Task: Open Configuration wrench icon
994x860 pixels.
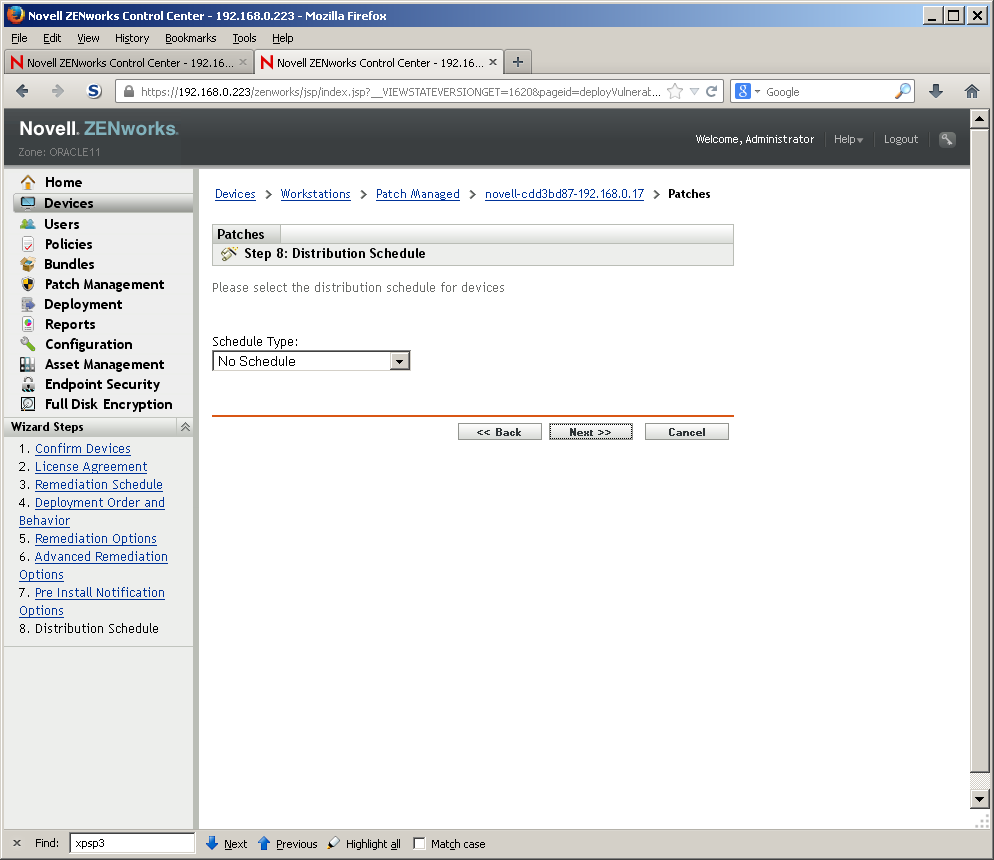Action: coord(27,344)
